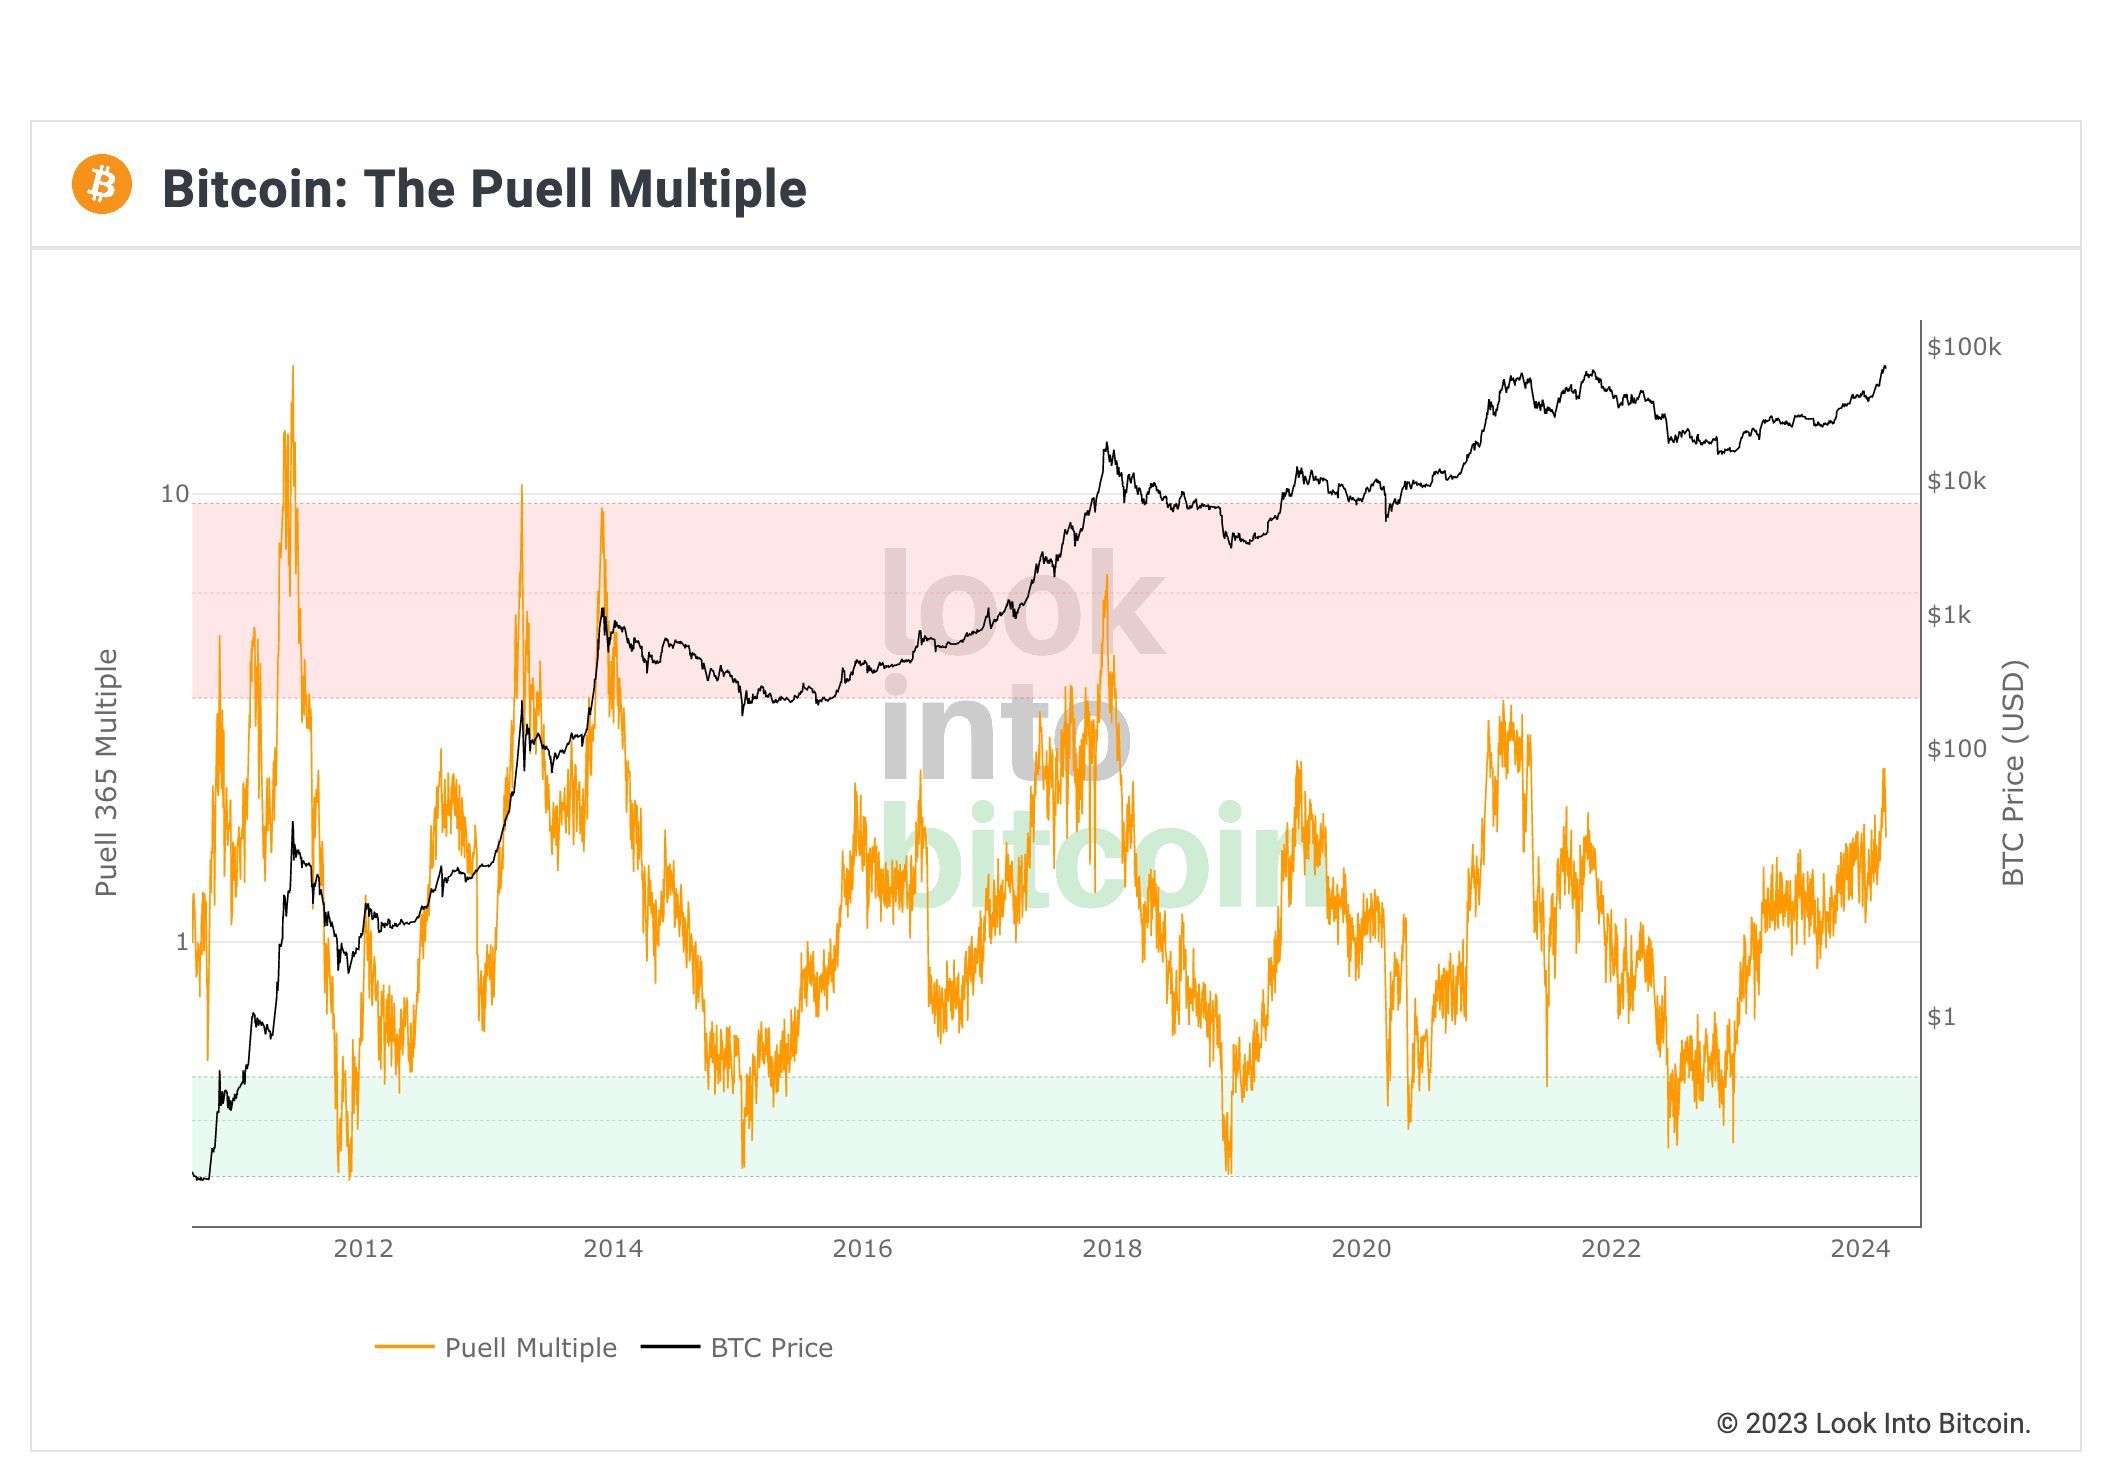Click the orange legend line swatch
The width and height of the screenshot is (2112, 1460).
point(404,1347)
